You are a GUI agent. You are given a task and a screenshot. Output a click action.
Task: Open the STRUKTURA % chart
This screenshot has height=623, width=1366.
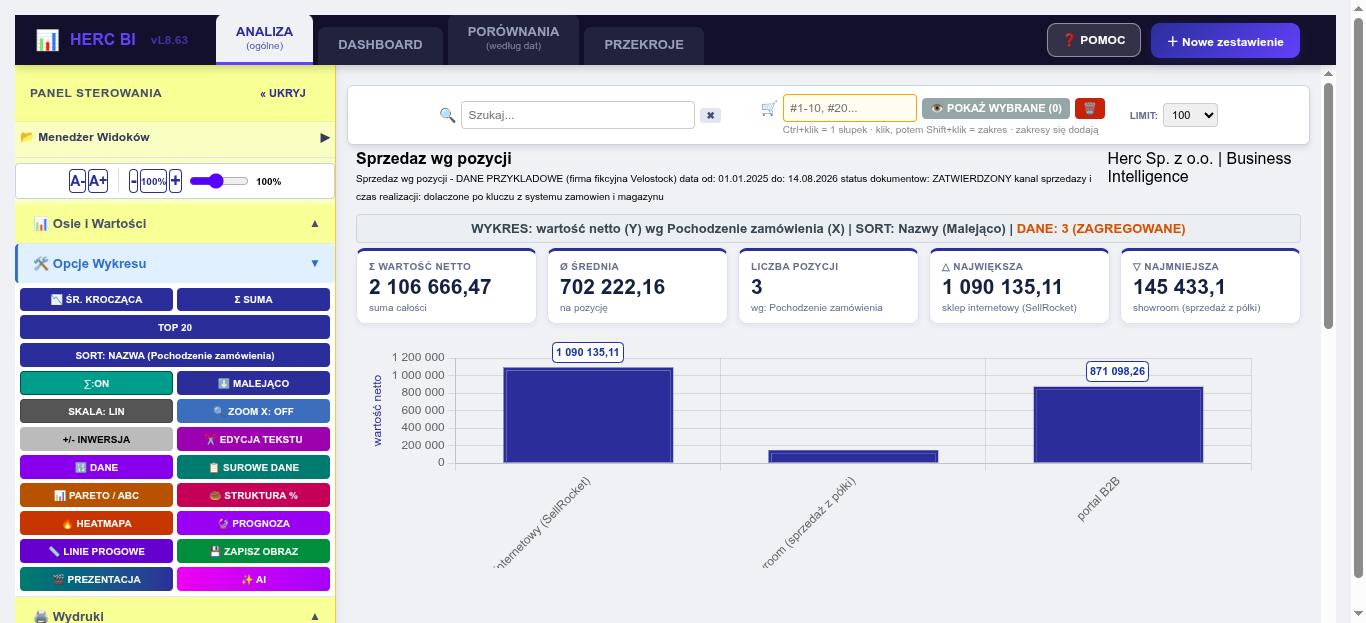click(253, 495)
